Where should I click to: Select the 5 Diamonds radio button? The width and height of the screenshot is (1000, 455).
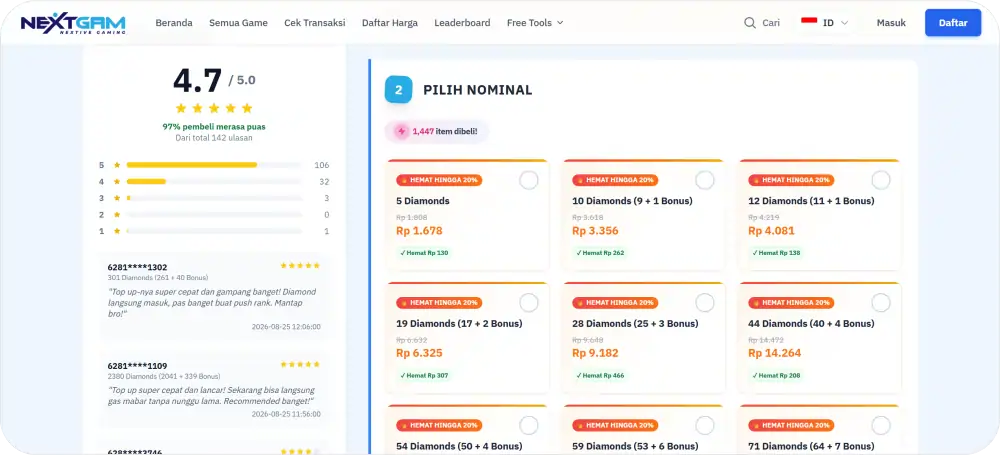point(529,181)
